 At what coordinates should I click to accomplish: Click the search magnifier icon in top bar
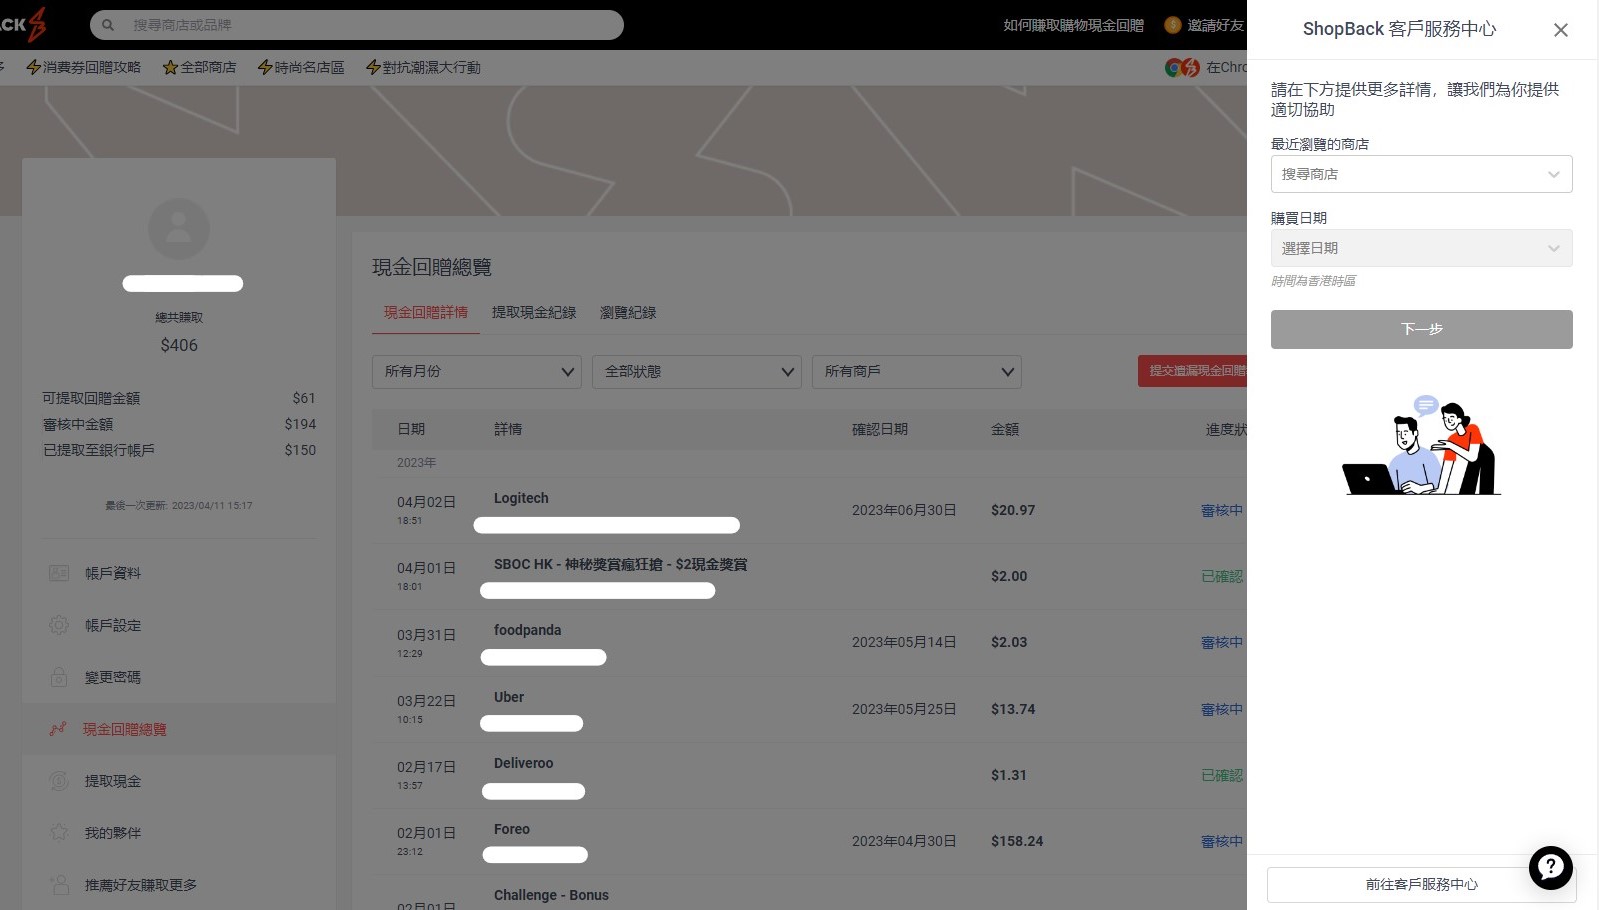108,25
